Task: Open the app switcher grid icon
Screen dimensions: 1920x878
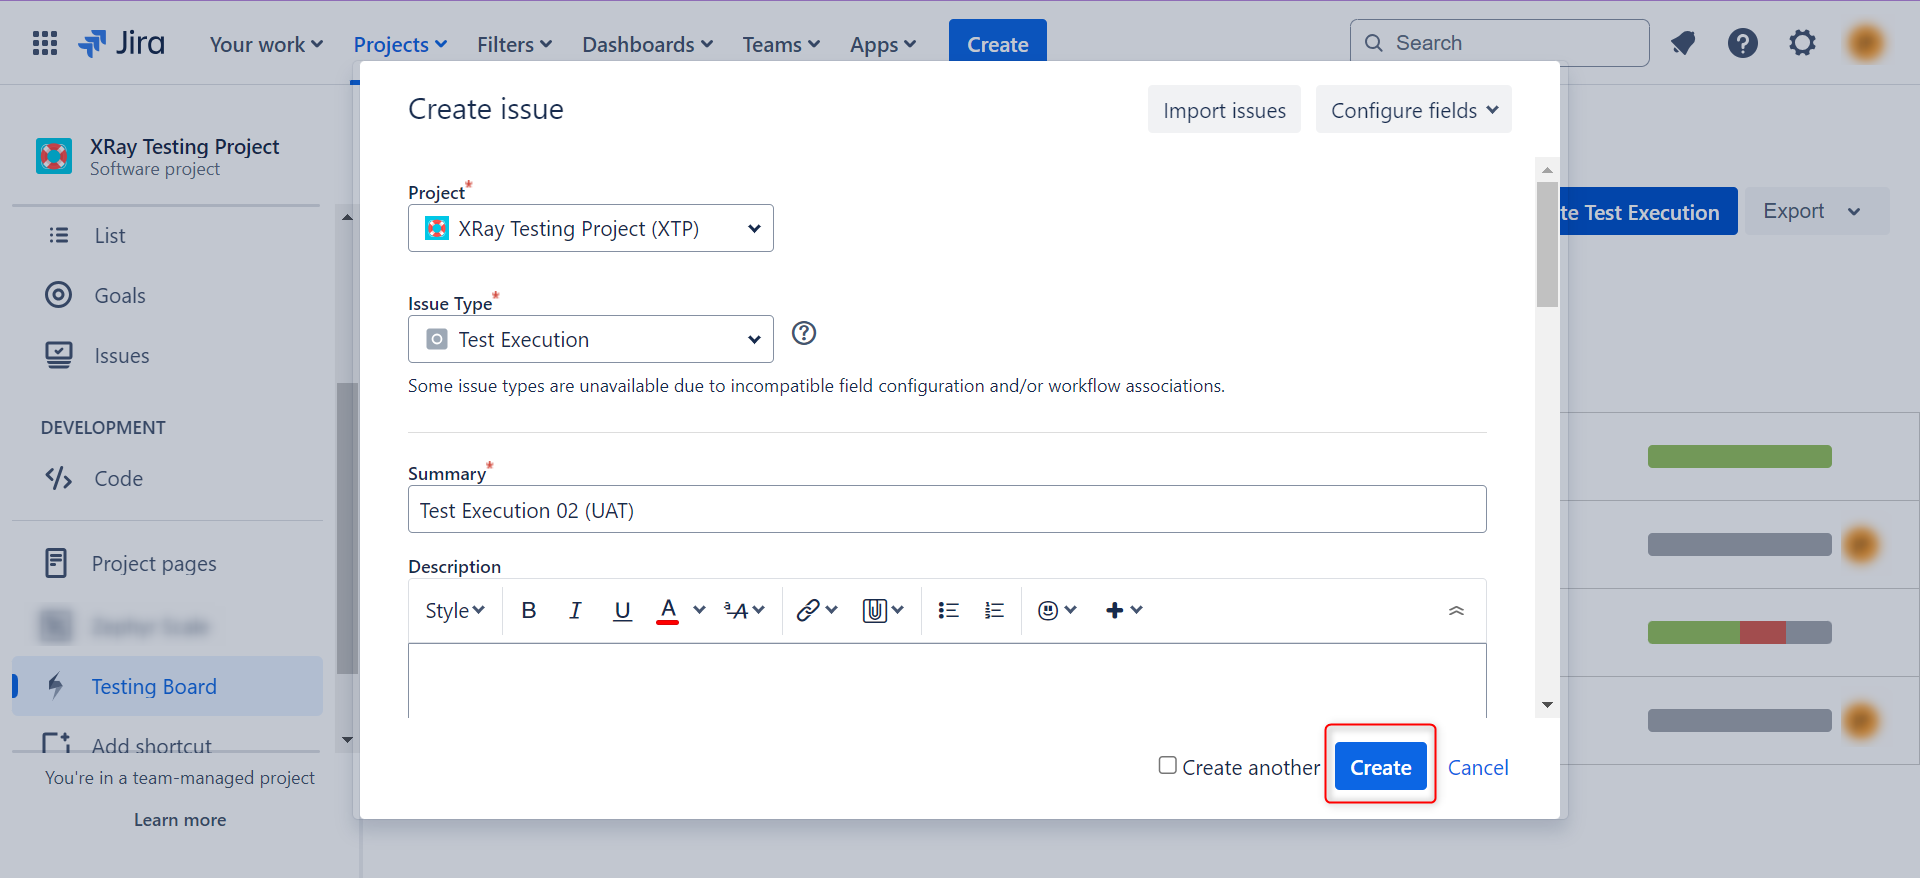Action: coord(45,43)
